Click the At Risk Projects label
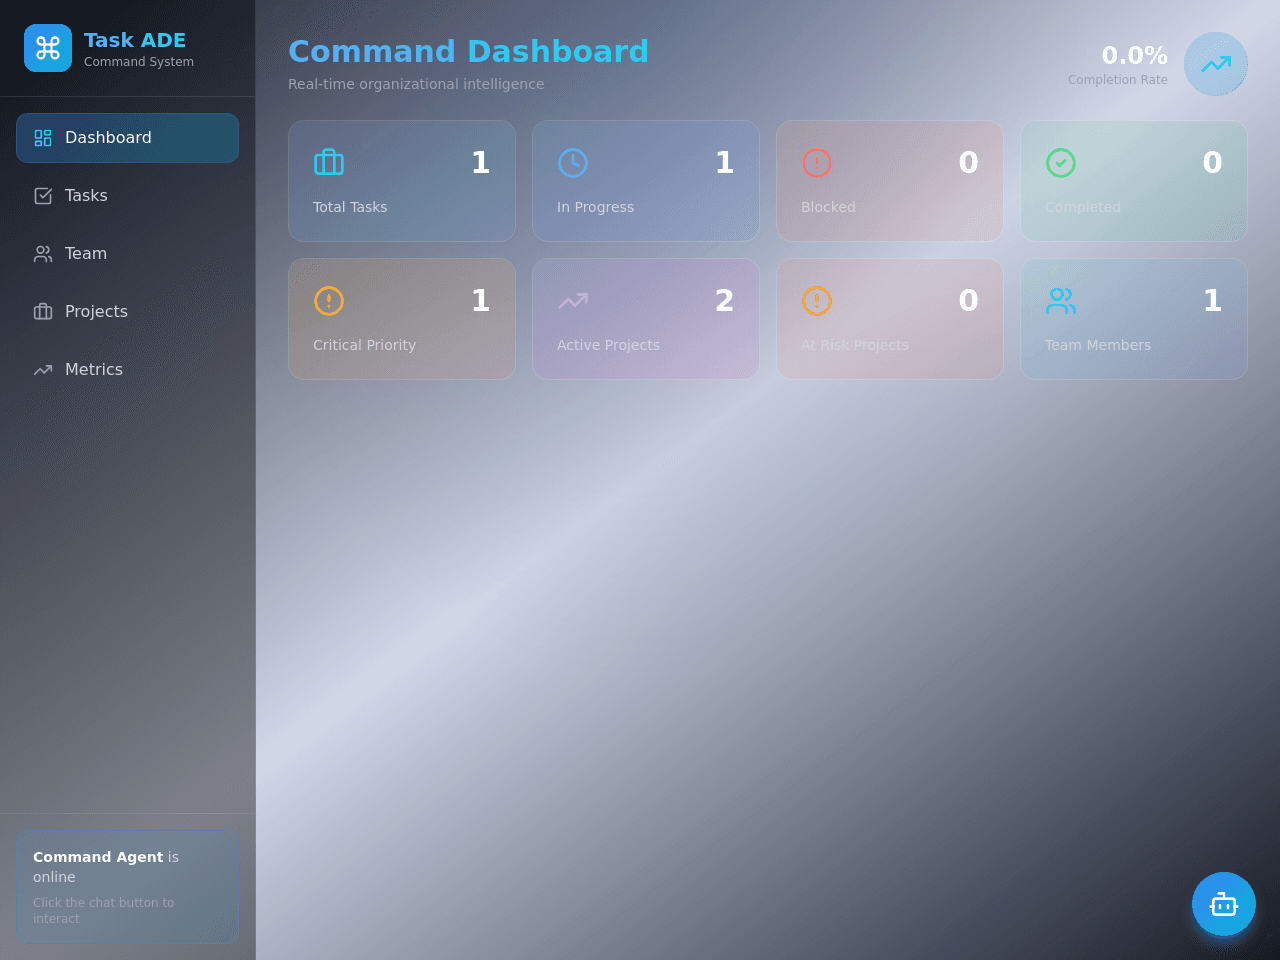The width and height of the screenshot is (1280, 960). [855, 345]
